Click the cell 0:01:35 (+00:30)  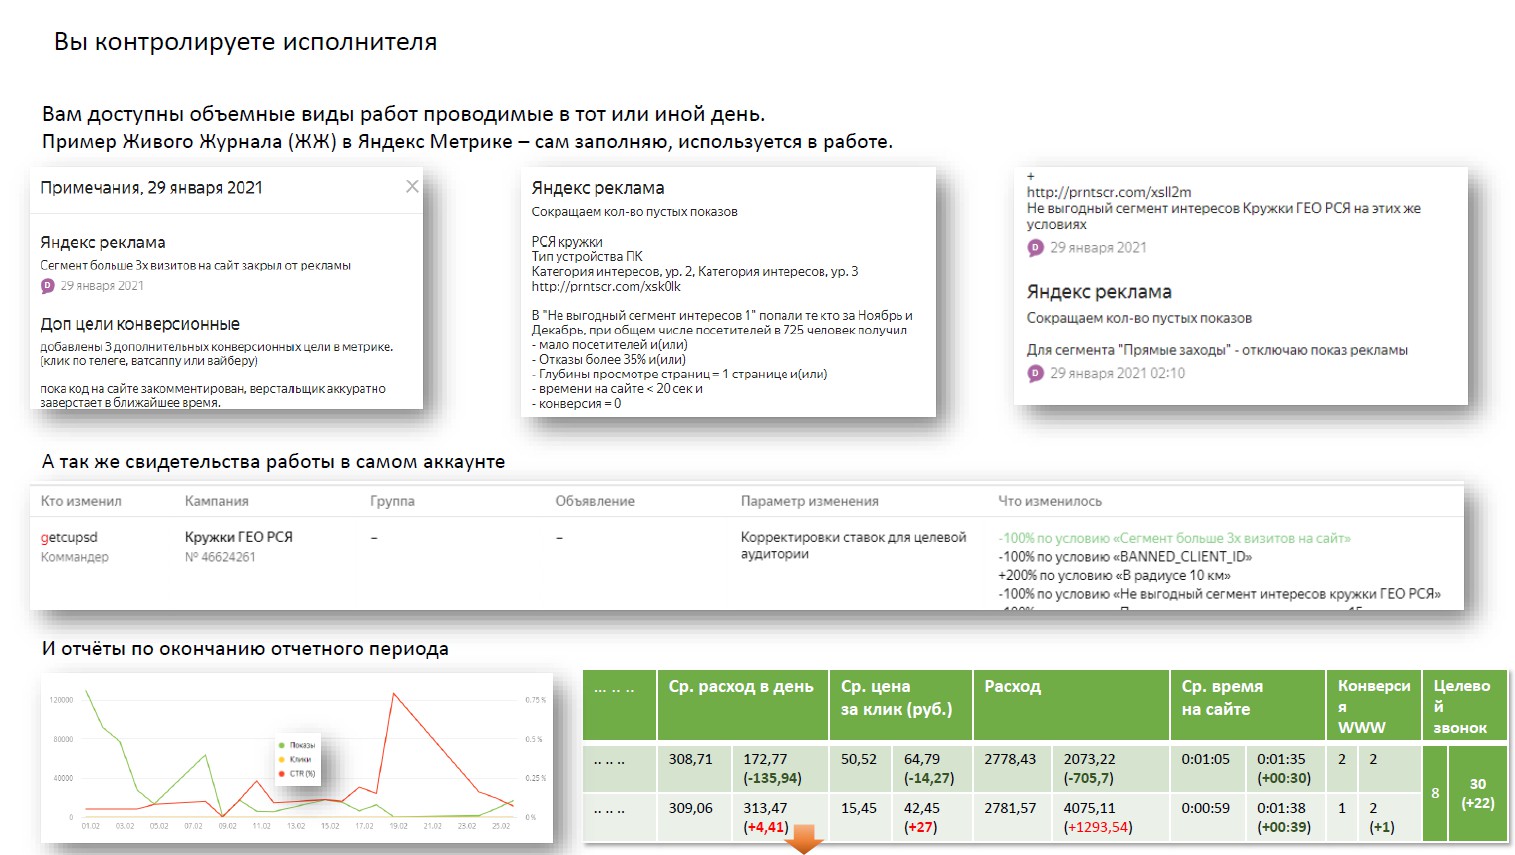click(x=1285, y=768)
